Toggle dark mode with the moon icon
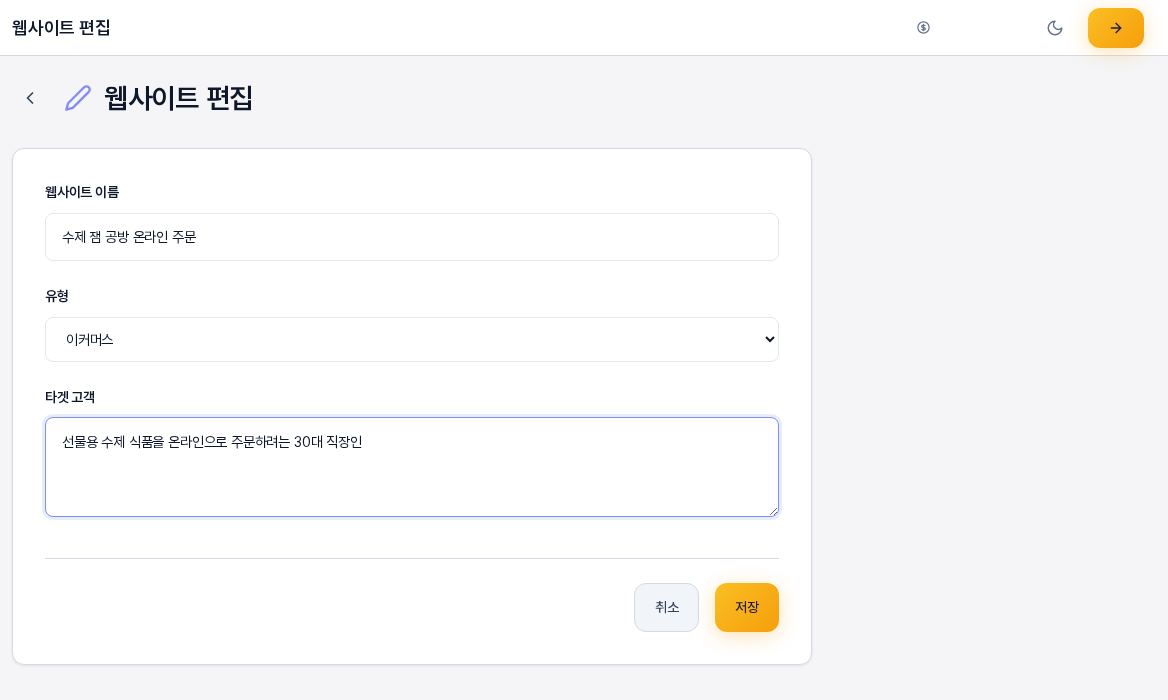The height and width of the screenshot is (700, 1168). coord(1055,28)
